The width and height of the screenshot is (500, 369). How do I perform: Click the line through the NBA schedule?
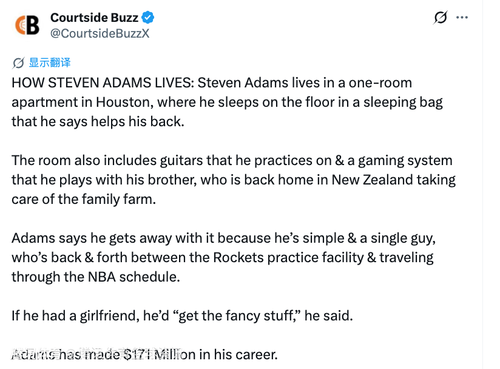click(96, 277)
